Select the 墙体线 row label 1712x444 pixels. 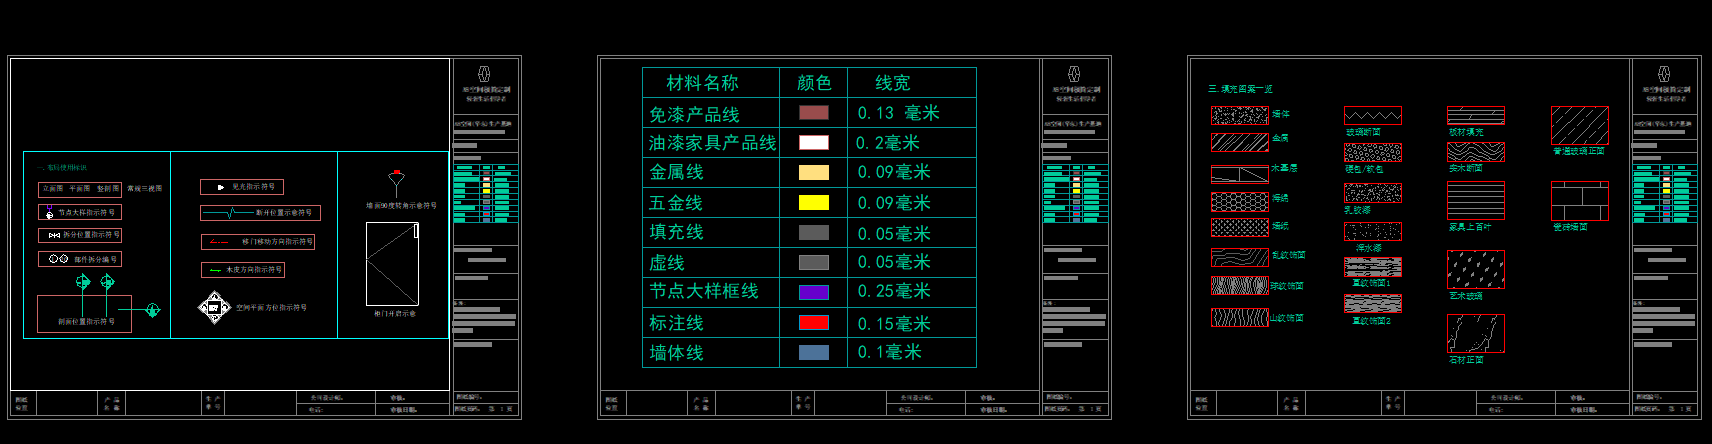pyautogui.click(x=677, y=353)
